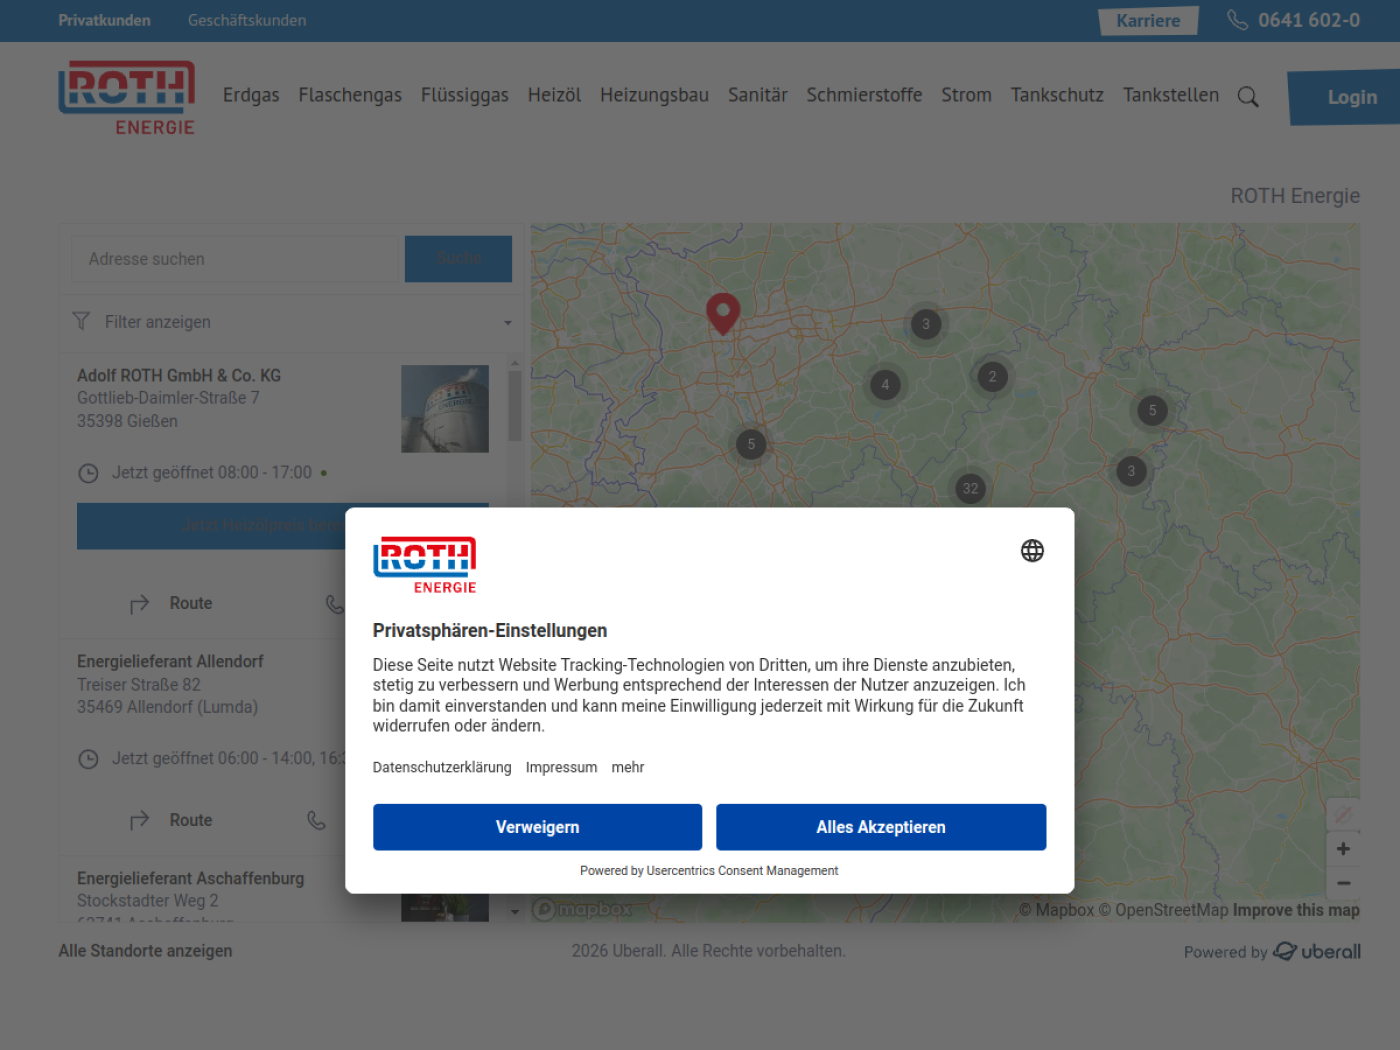The height and width of the screenshot is (1050, 1400).
Task: Click the Verweigern button
Action: [537, 827]
